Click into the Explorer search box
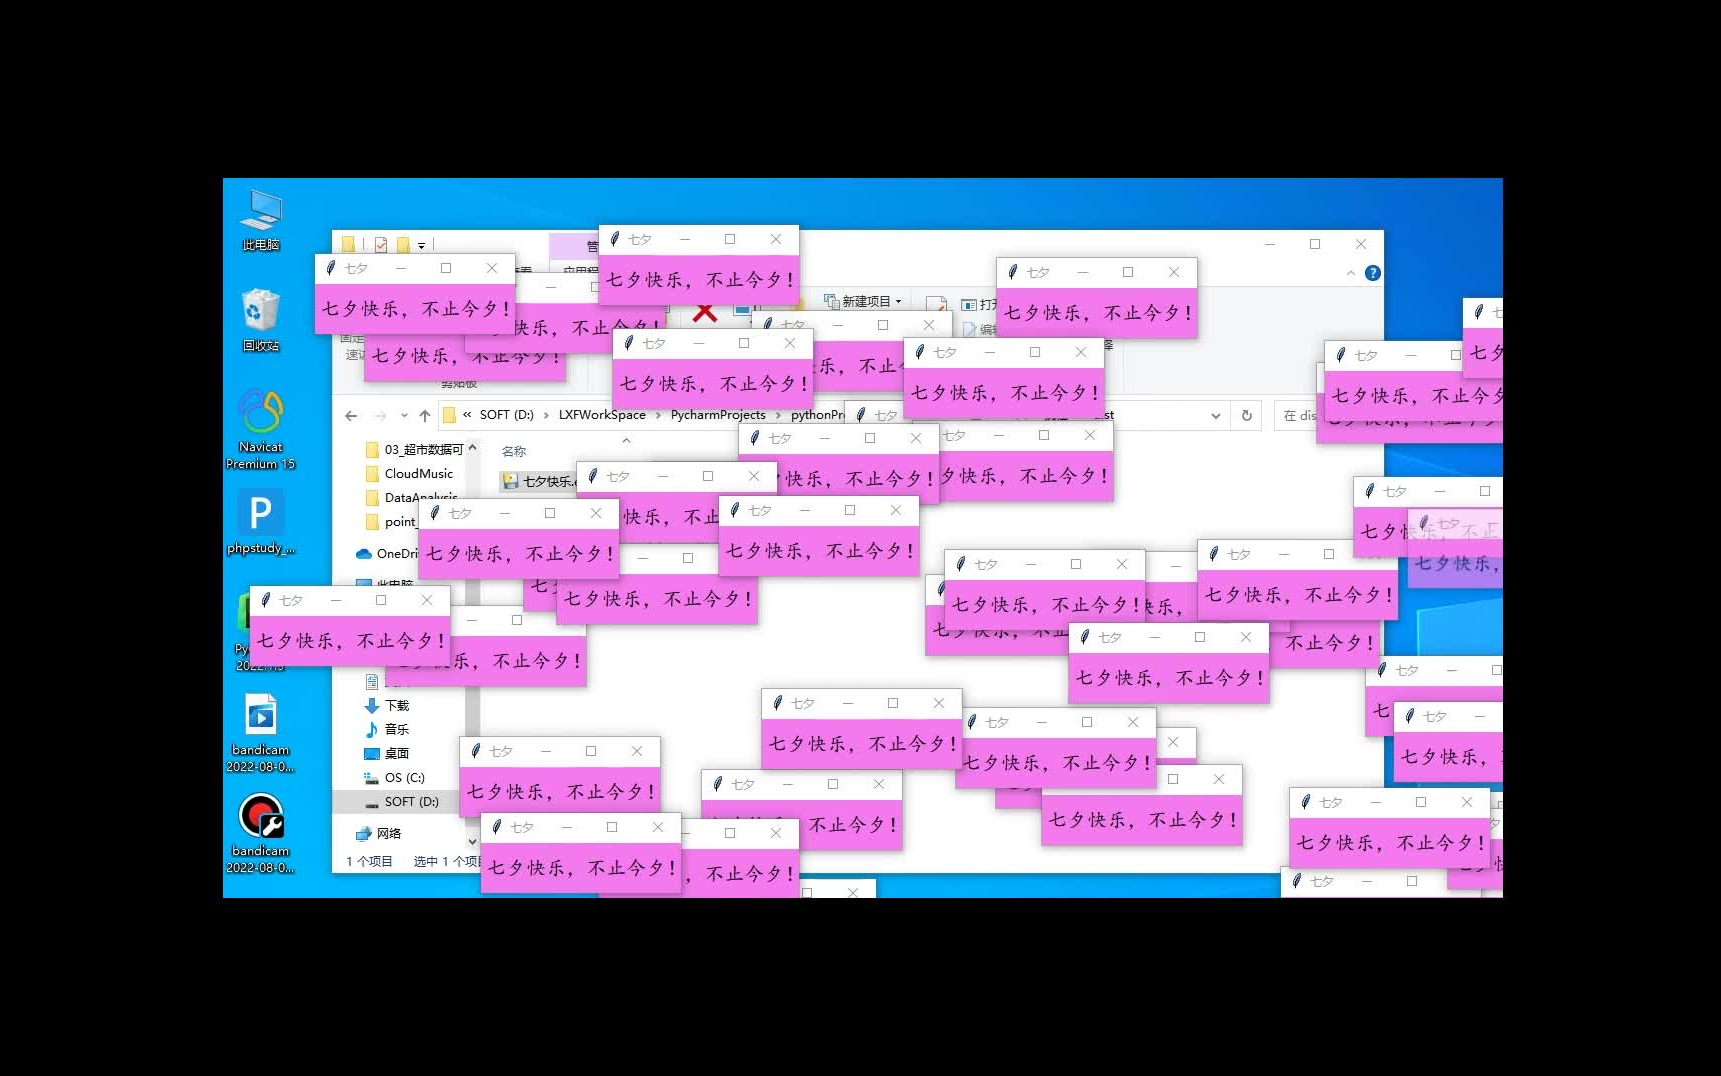Screen dimensions: 1721x1076 pos(1297,416)
